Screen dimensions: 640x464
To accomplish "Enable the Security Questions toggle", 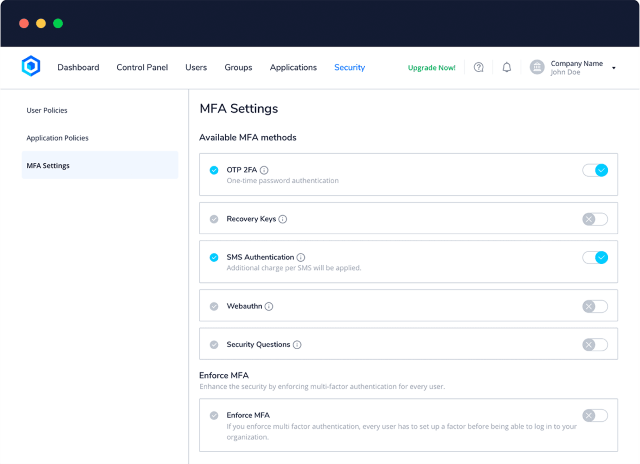I will pos(595,345).
